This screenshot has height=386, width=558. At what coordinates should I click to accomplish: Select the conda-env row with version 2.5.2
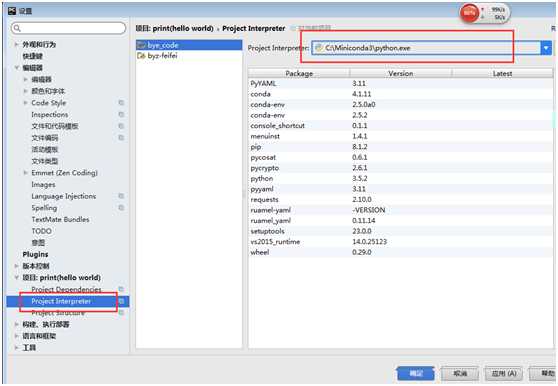400,115
